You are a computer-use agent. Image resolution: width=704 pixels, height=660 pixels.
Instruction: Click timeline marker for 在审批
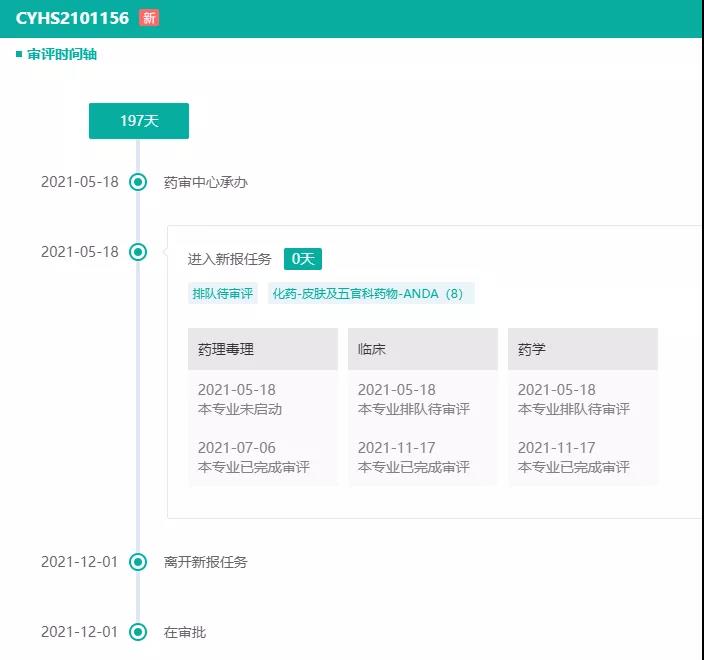138,632
